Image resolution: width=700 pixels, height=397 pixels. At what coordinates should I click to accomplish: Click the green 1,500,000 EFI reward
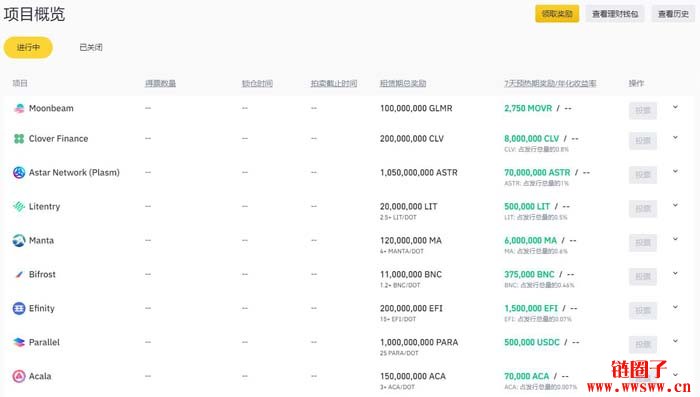531,309
